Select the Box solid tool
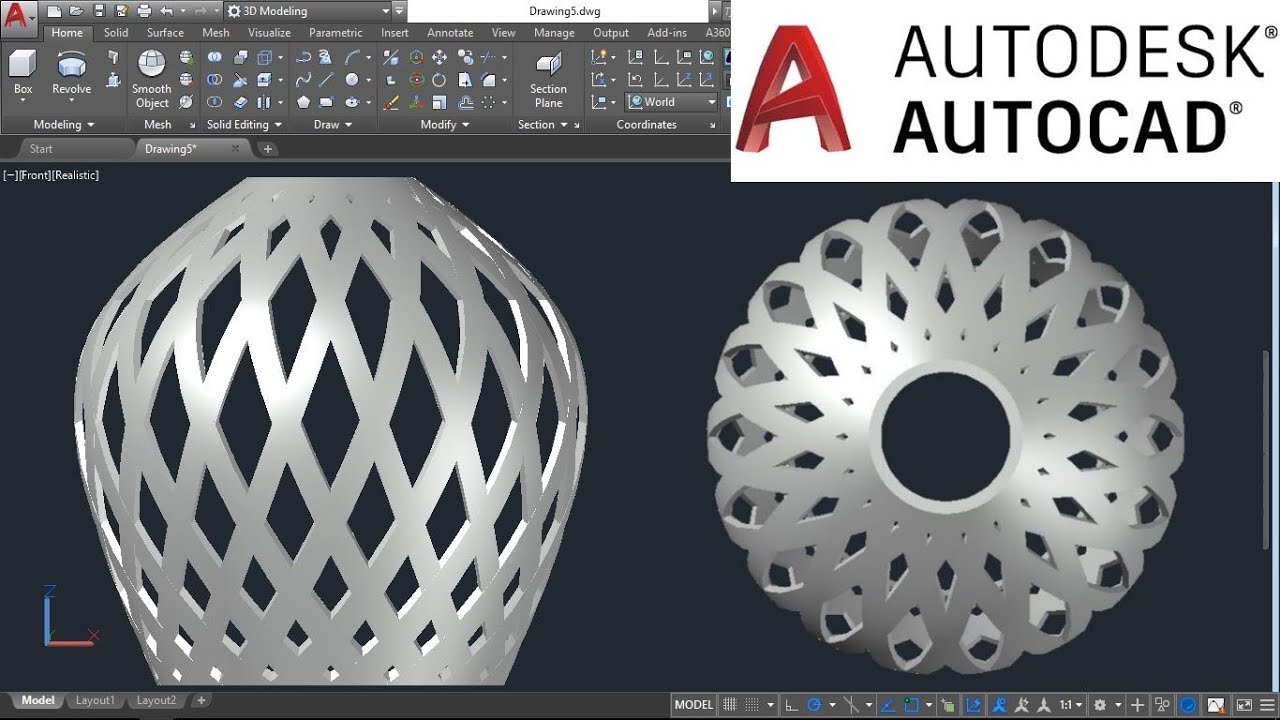Screen dimensions: 1280x720 click(23, 72)
